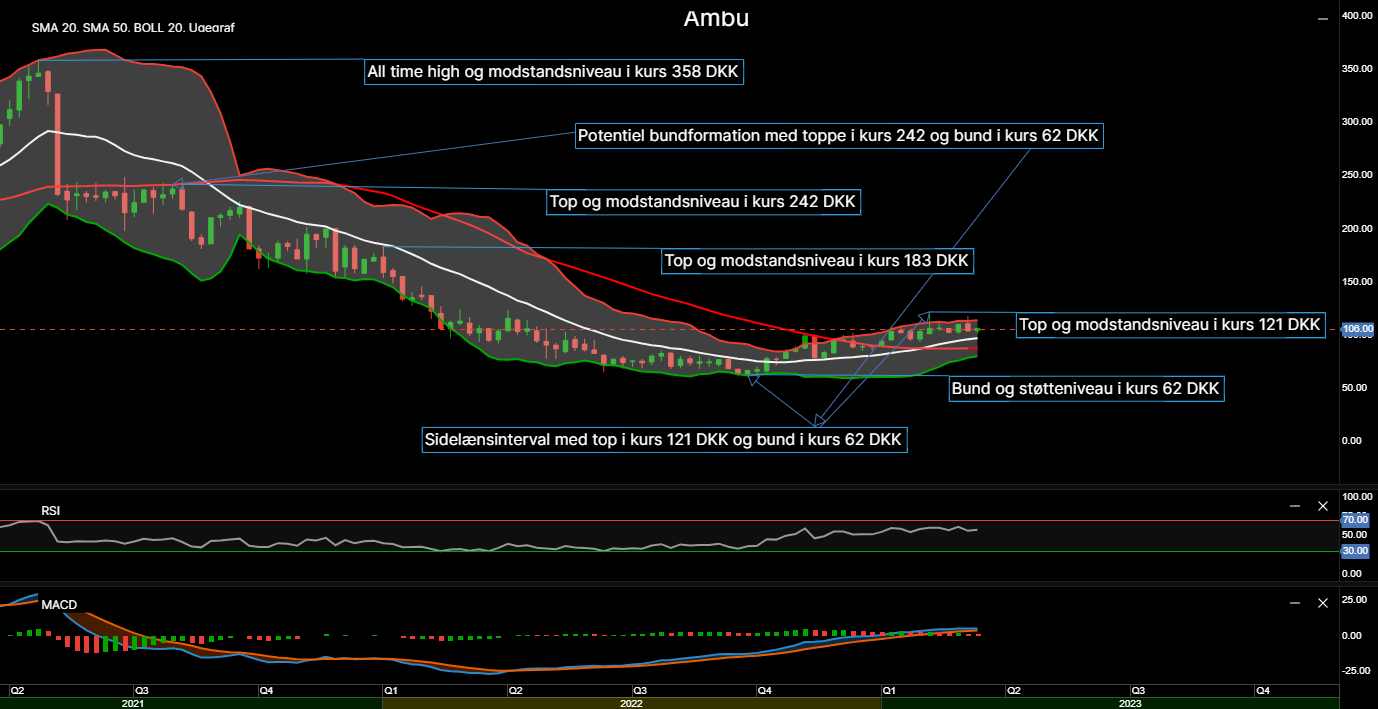The height and width of the screenshot is (709, 1378).
Task: Select the 'Top og modstandsniveau i kurs 183 DKK' label
Action: click(x=817, y=261)
